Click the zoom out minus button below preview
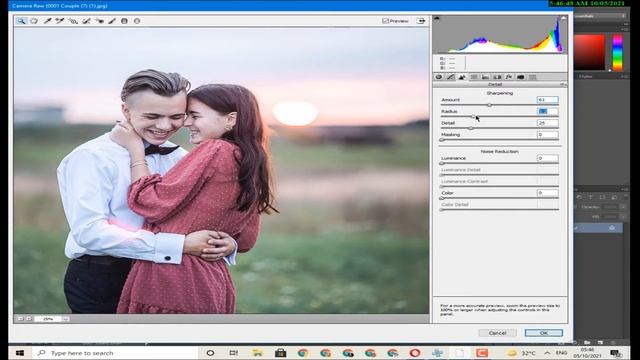The height and width of the screenshot is (360, 640). (20, 318)
